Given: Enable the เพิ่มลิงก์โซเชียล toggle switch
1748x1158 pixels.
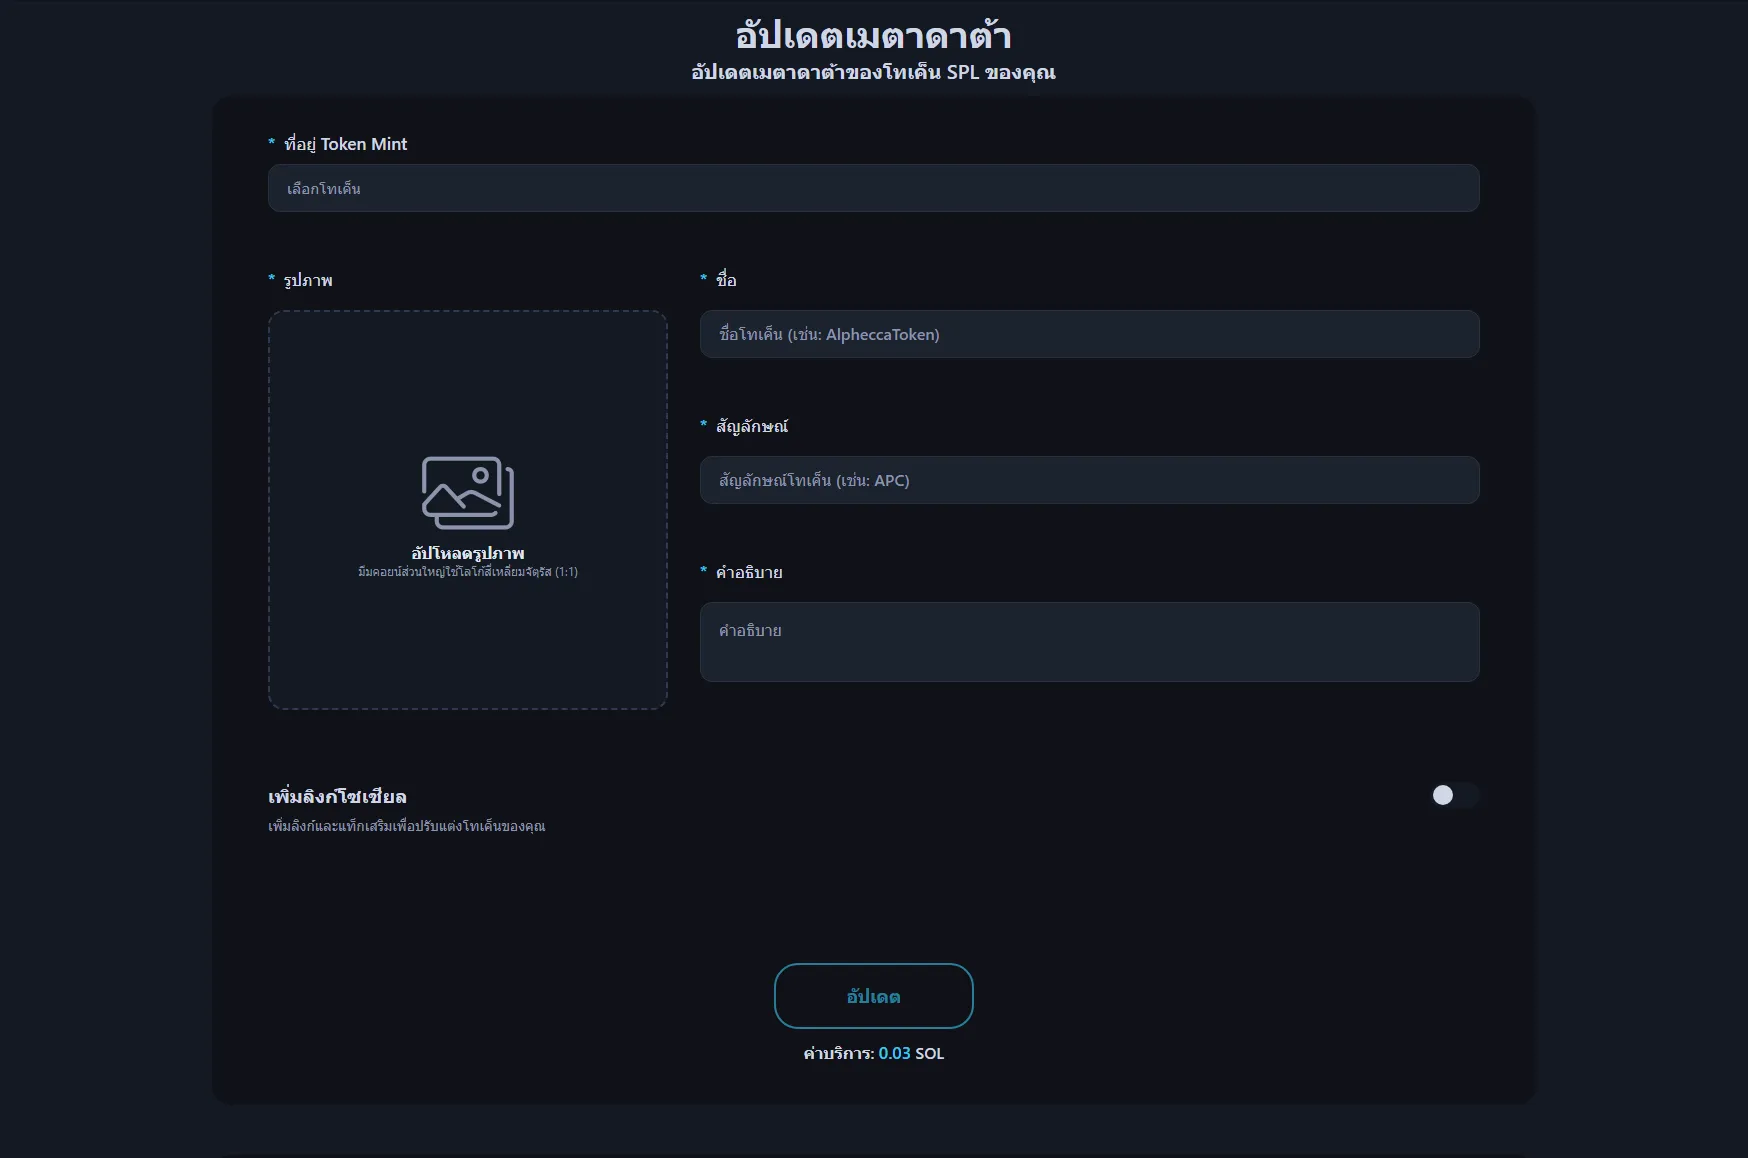Looking at the screenshot, I should click(x=1453, y=795).
